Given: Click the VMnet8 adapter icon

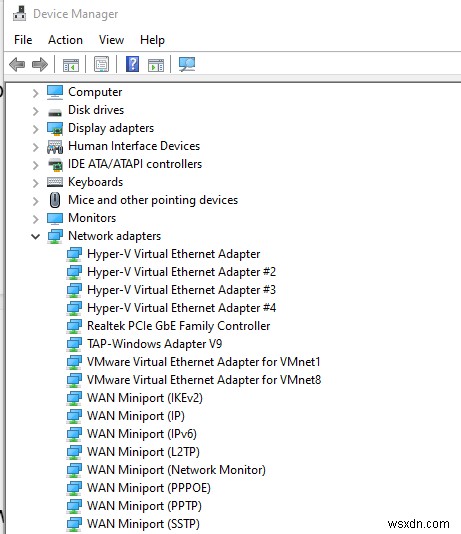Looking at the screenshot, I should tap(74, 380).
